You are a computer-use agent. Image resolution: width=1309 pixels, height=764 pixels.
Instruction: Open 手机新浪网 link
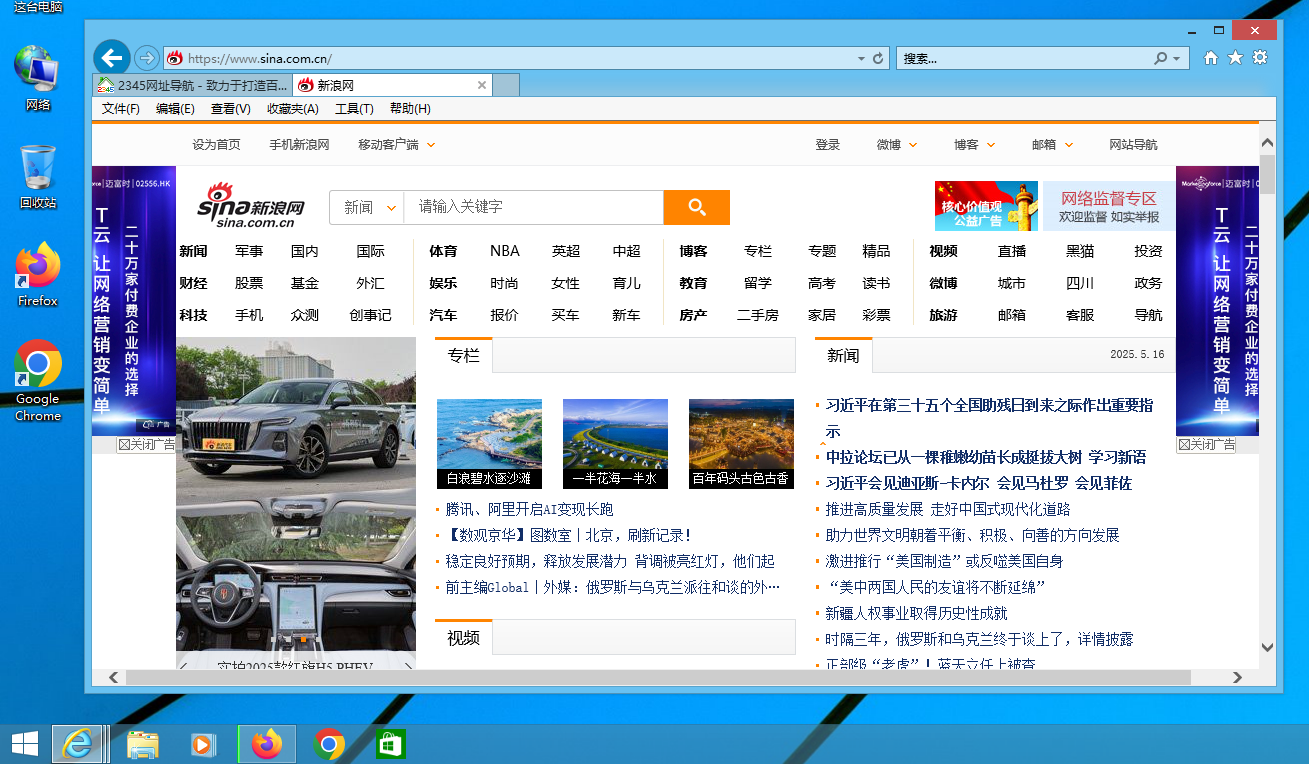coord(299,145)
